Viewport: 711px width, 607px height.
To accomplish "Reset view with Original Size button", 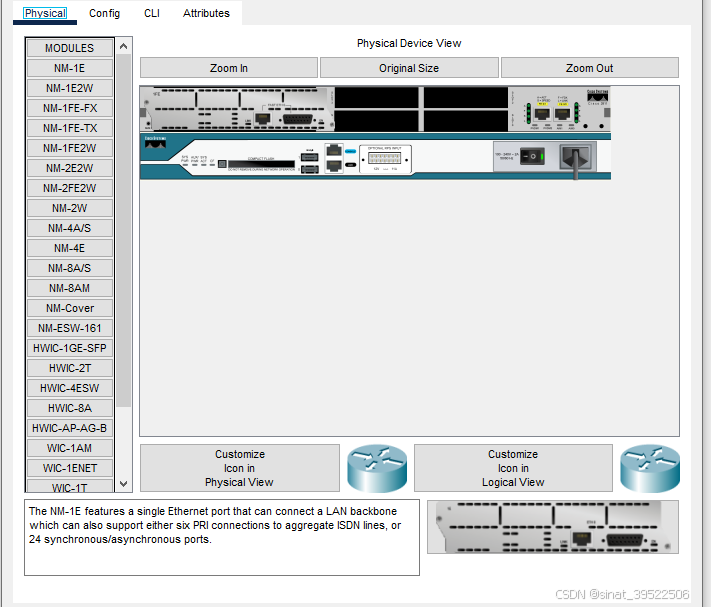I will [409, 68].
